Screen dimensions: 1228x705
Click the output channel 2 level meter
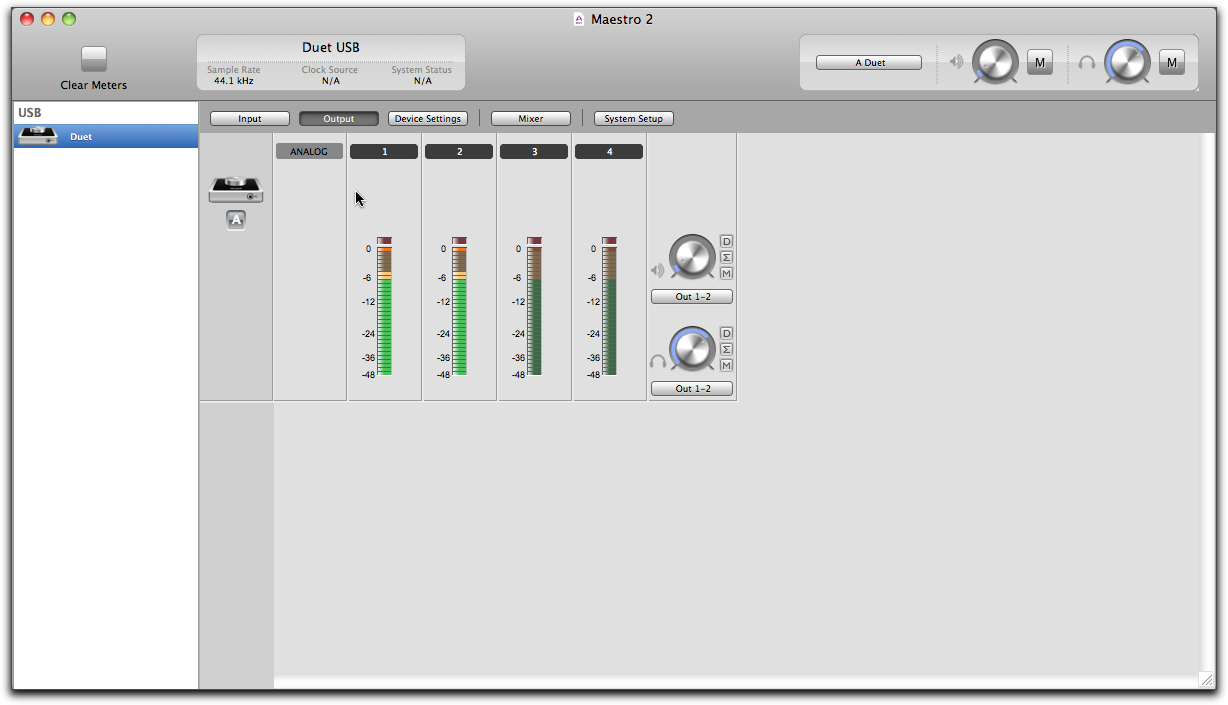point(460,310)
